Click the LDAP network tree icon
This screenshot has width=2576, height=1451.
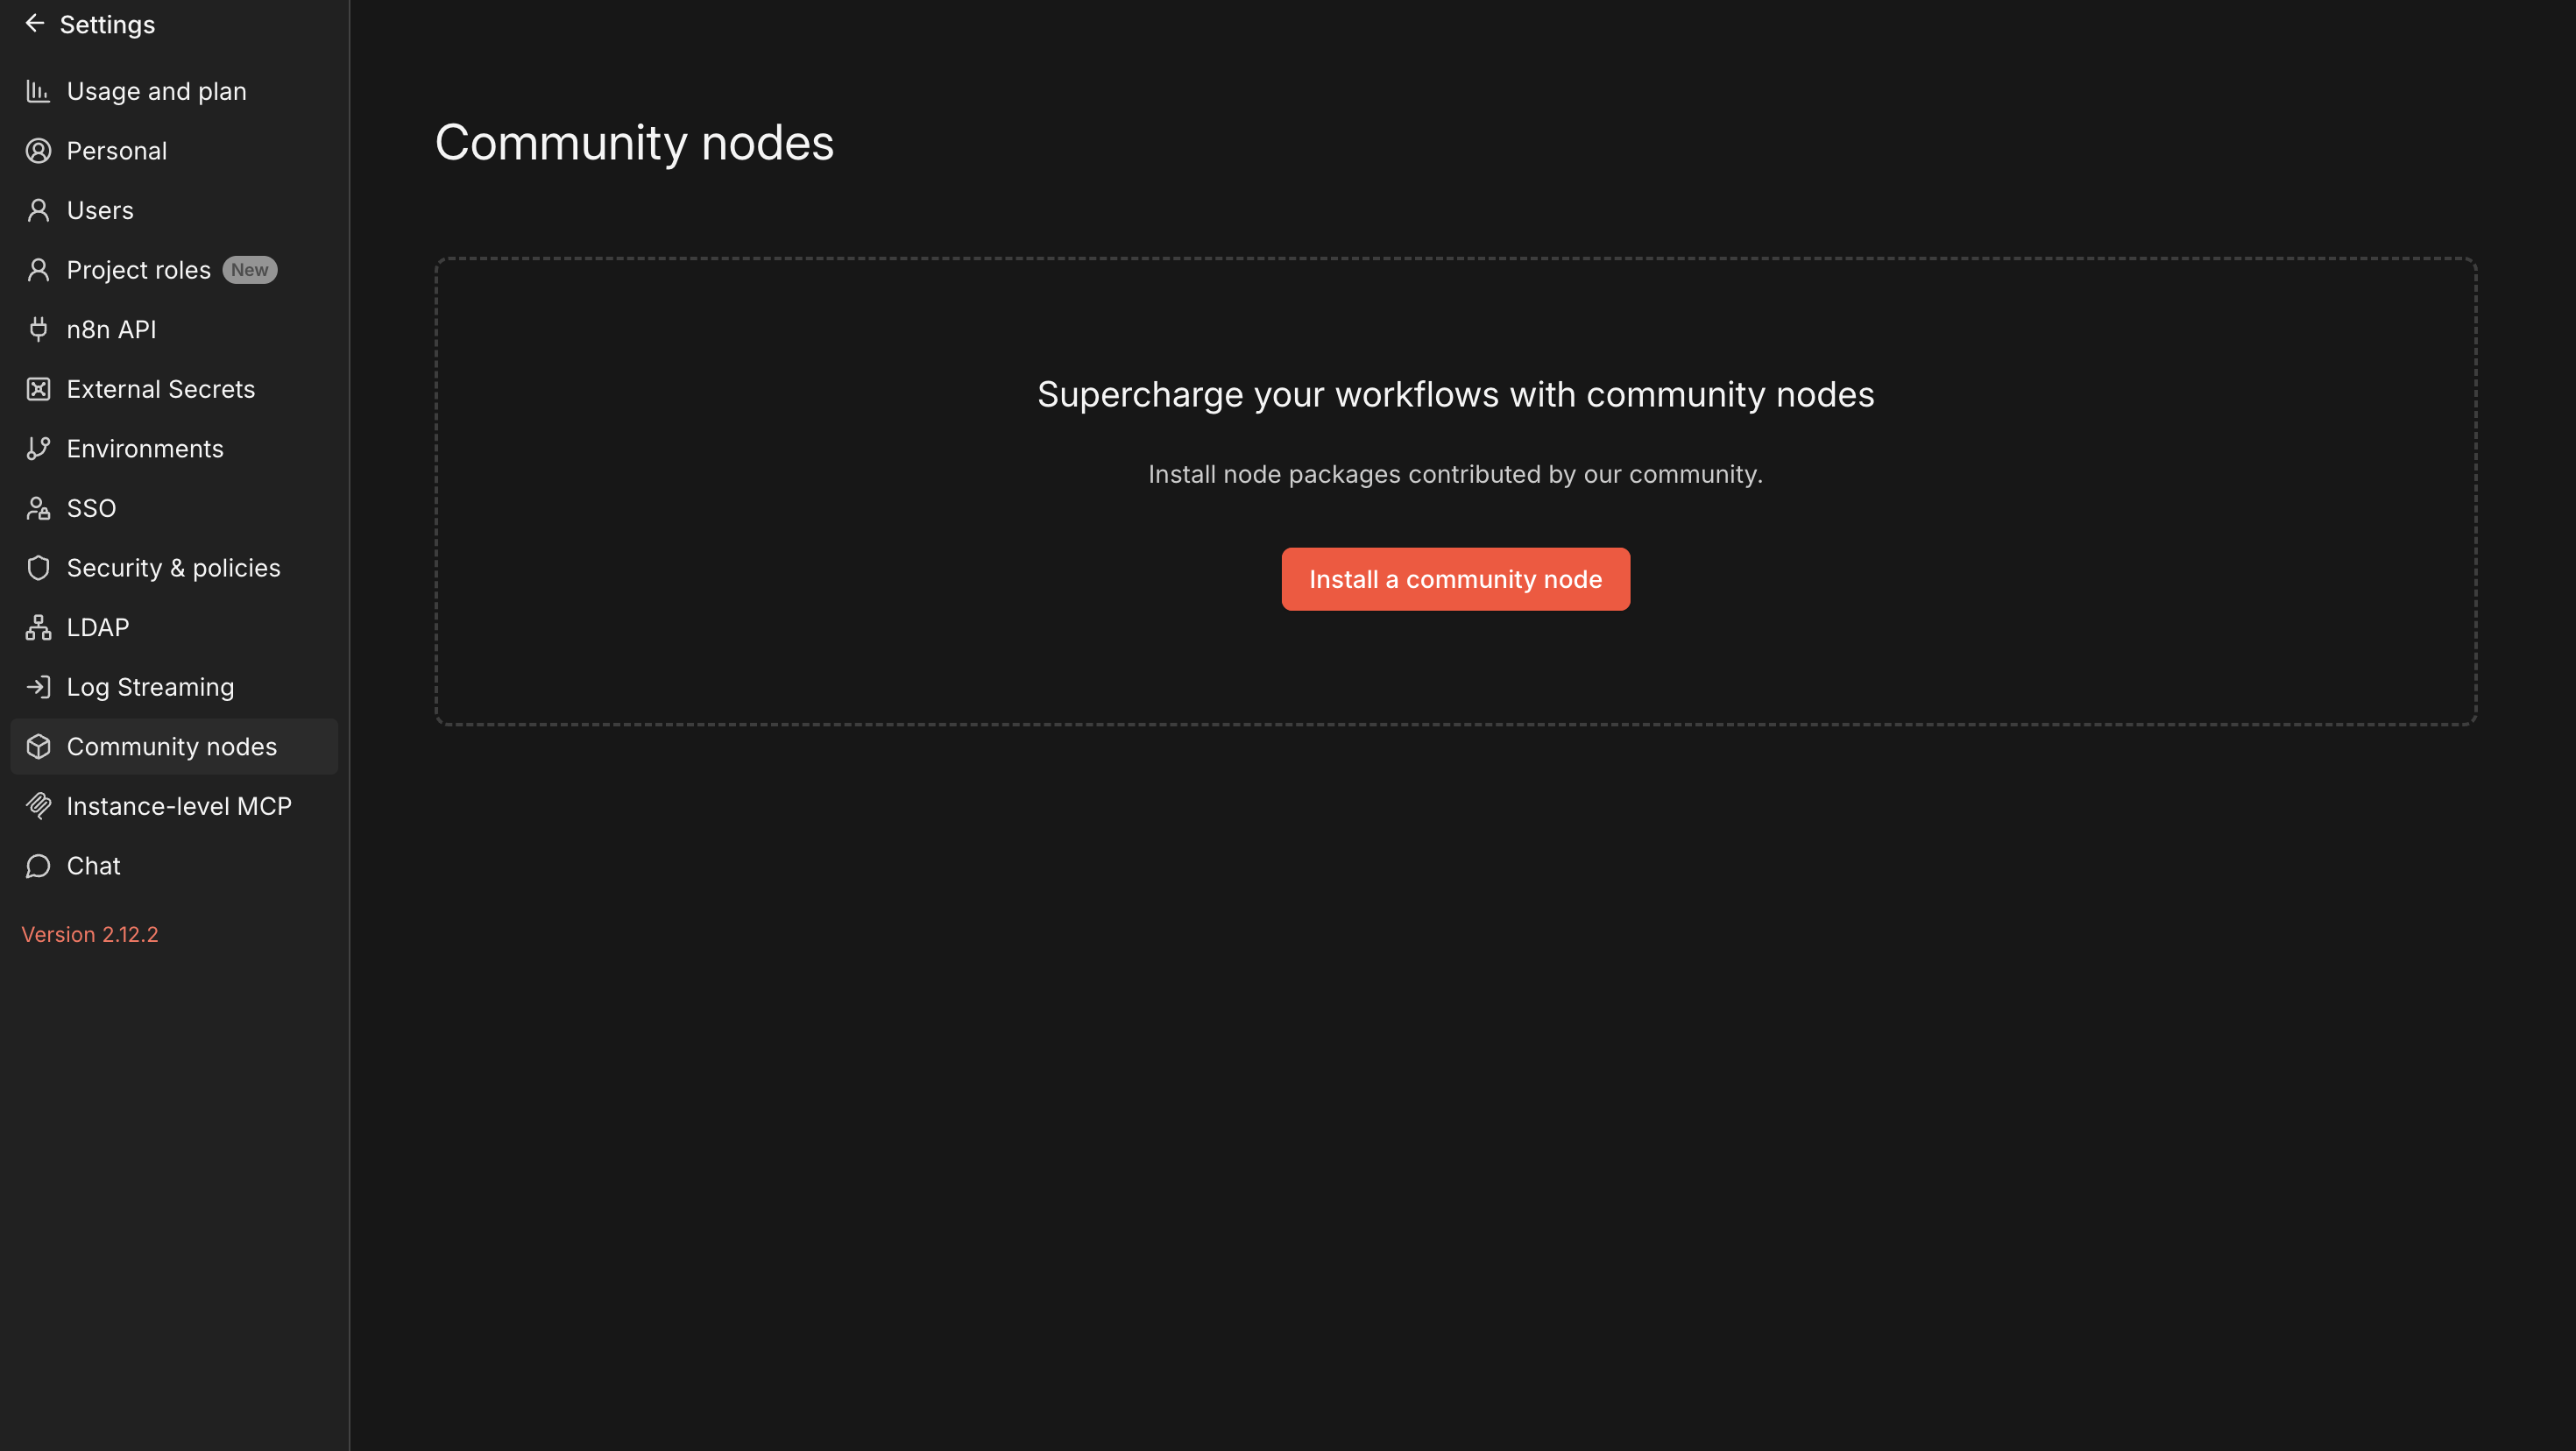[x=38, y=627]
